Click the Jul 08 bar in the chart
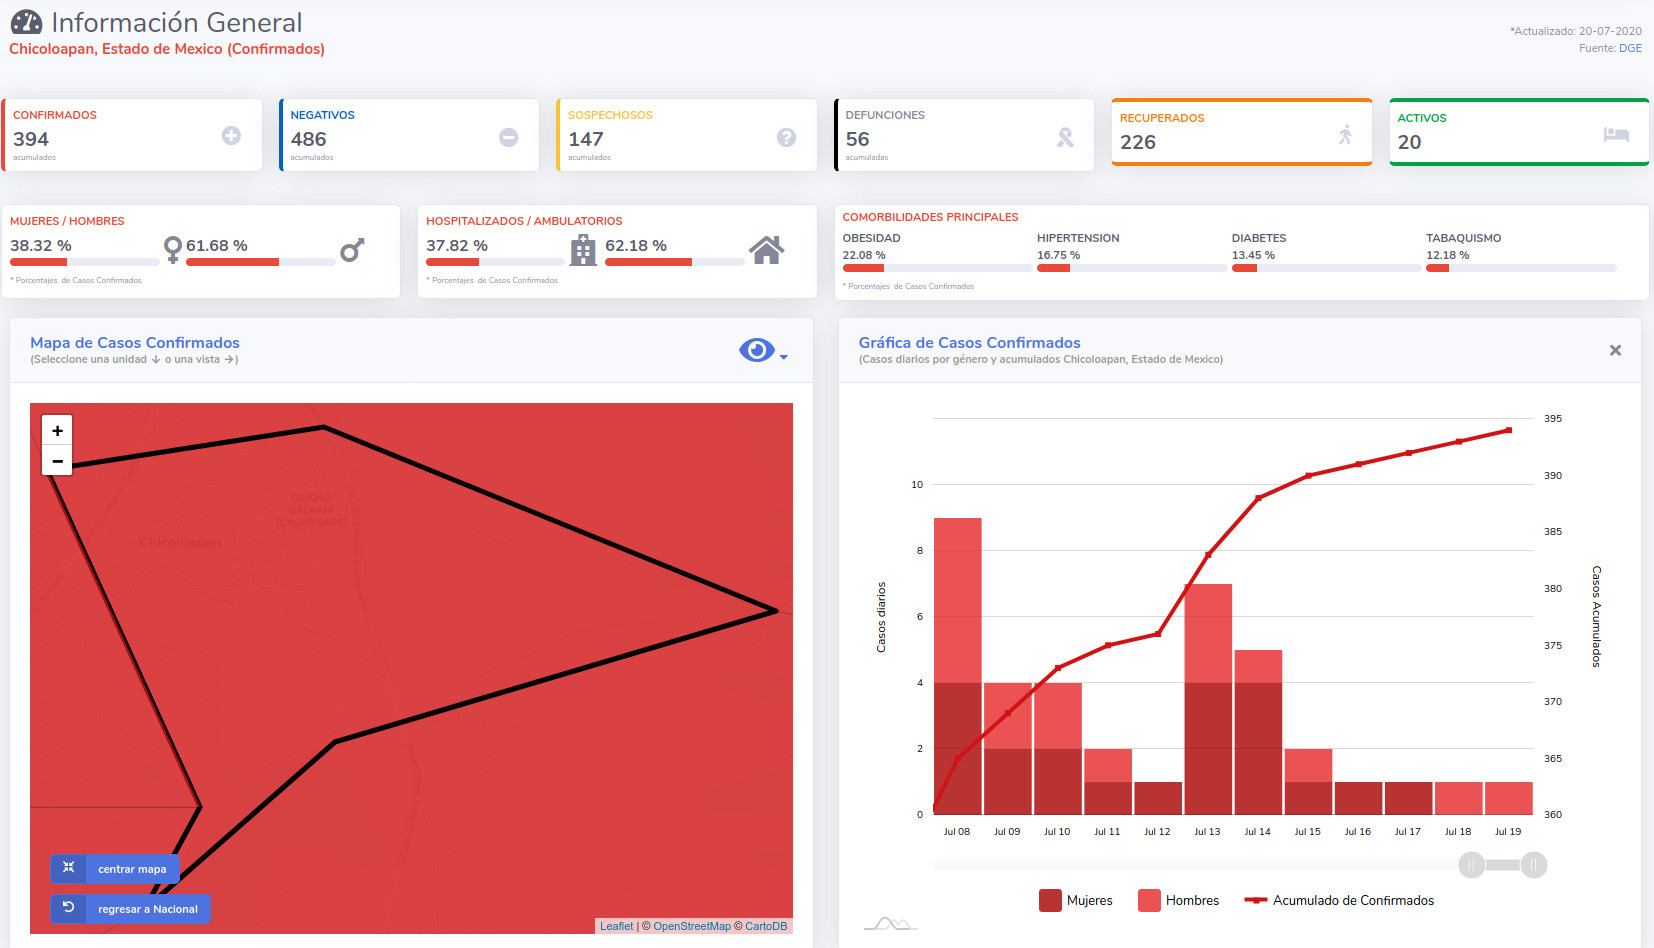1654x948 pixels. tap(958, 666)
